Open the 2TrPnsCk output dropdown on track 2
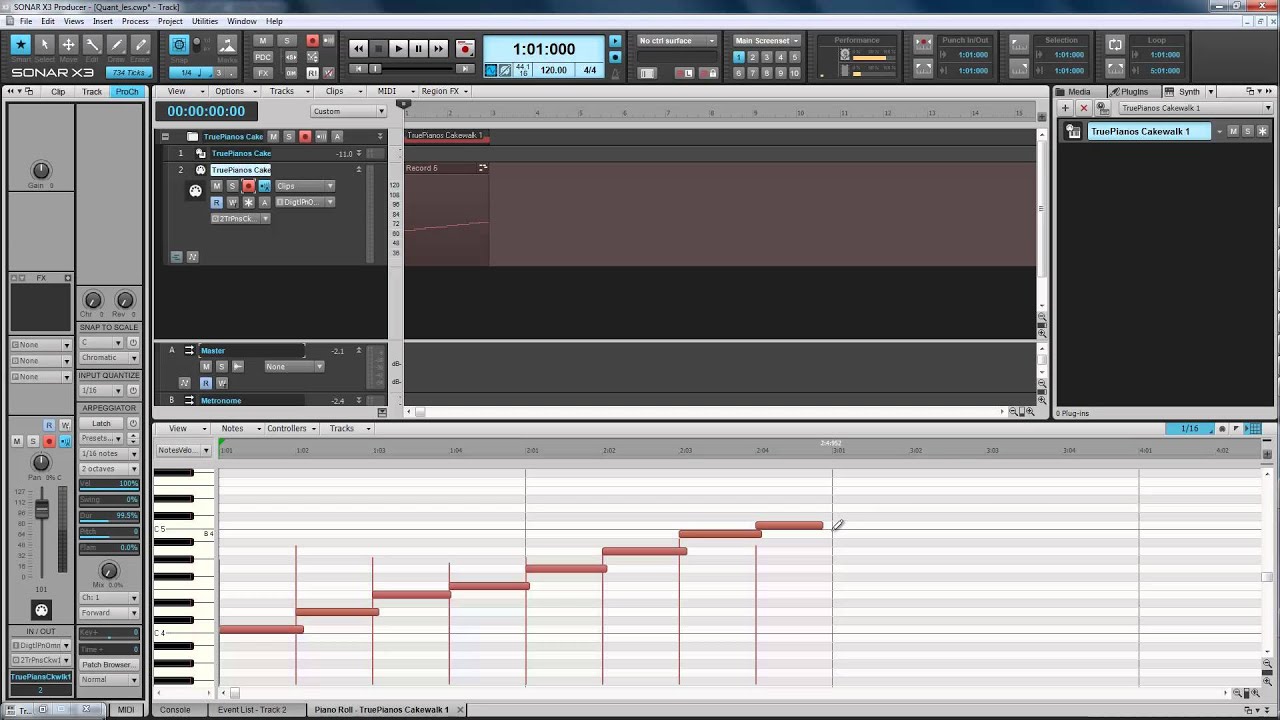1280x720 pixels. point(240,218)
